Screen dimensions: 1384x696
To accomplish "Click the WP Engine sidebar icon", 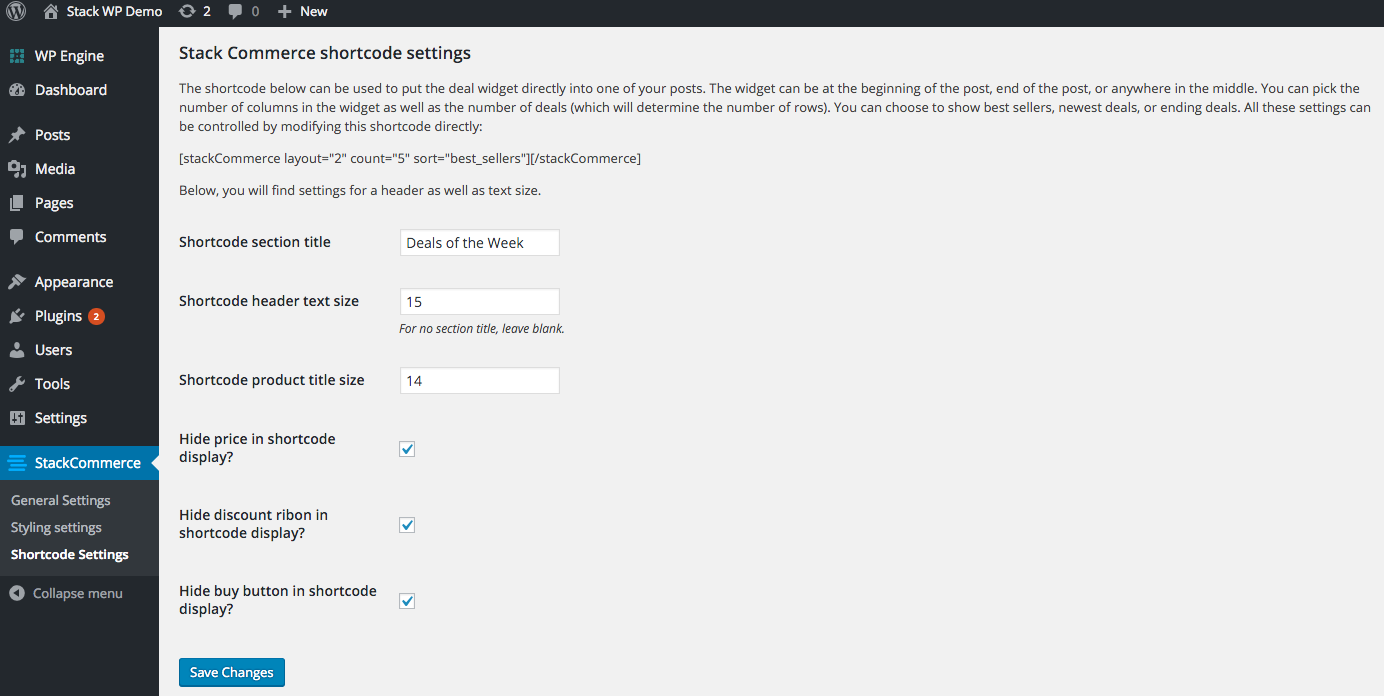I will [16, 56].
